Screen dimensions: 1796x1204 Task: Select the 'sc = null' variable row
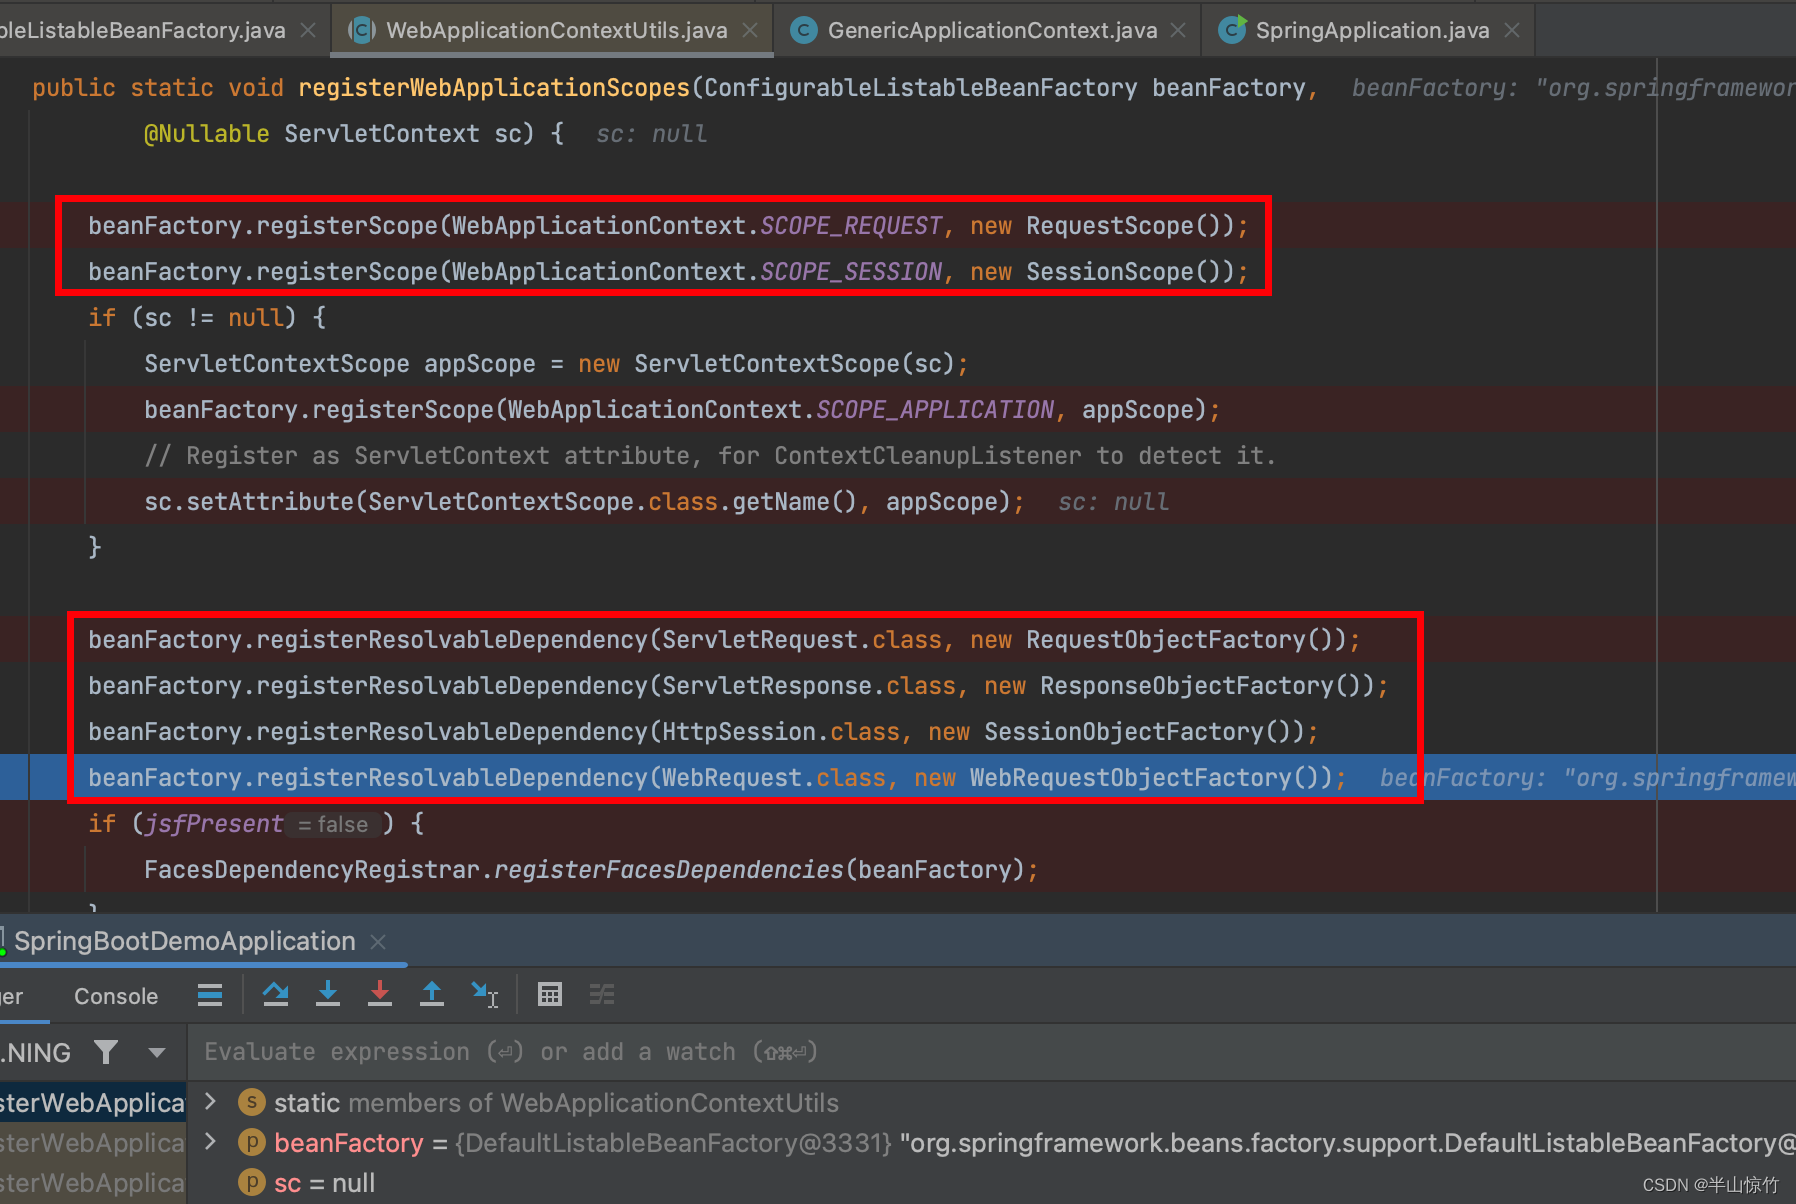[992, 1183]
